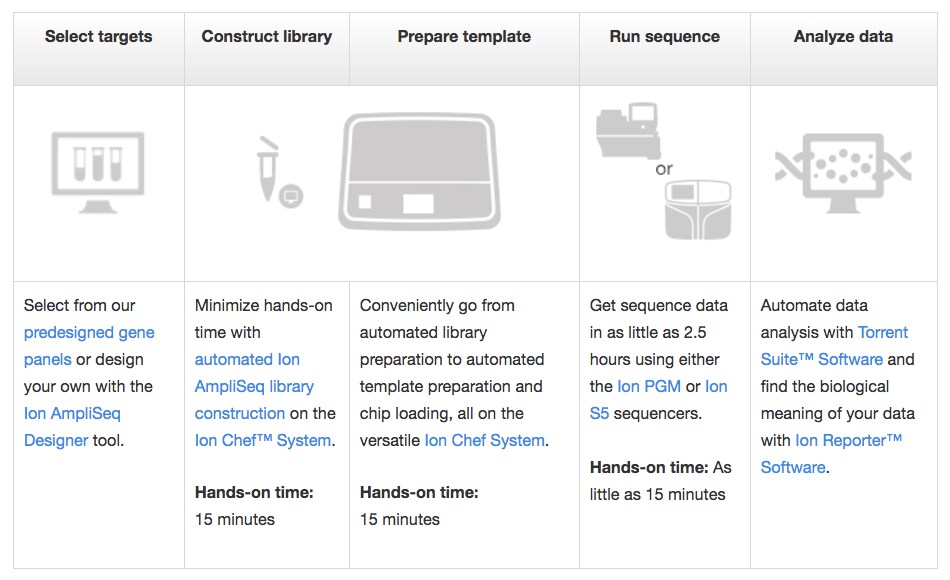This screenshot has height=580, width=950.
Task: Click the data analysis DNA monitor icon
Action: [x=843, y=169]
